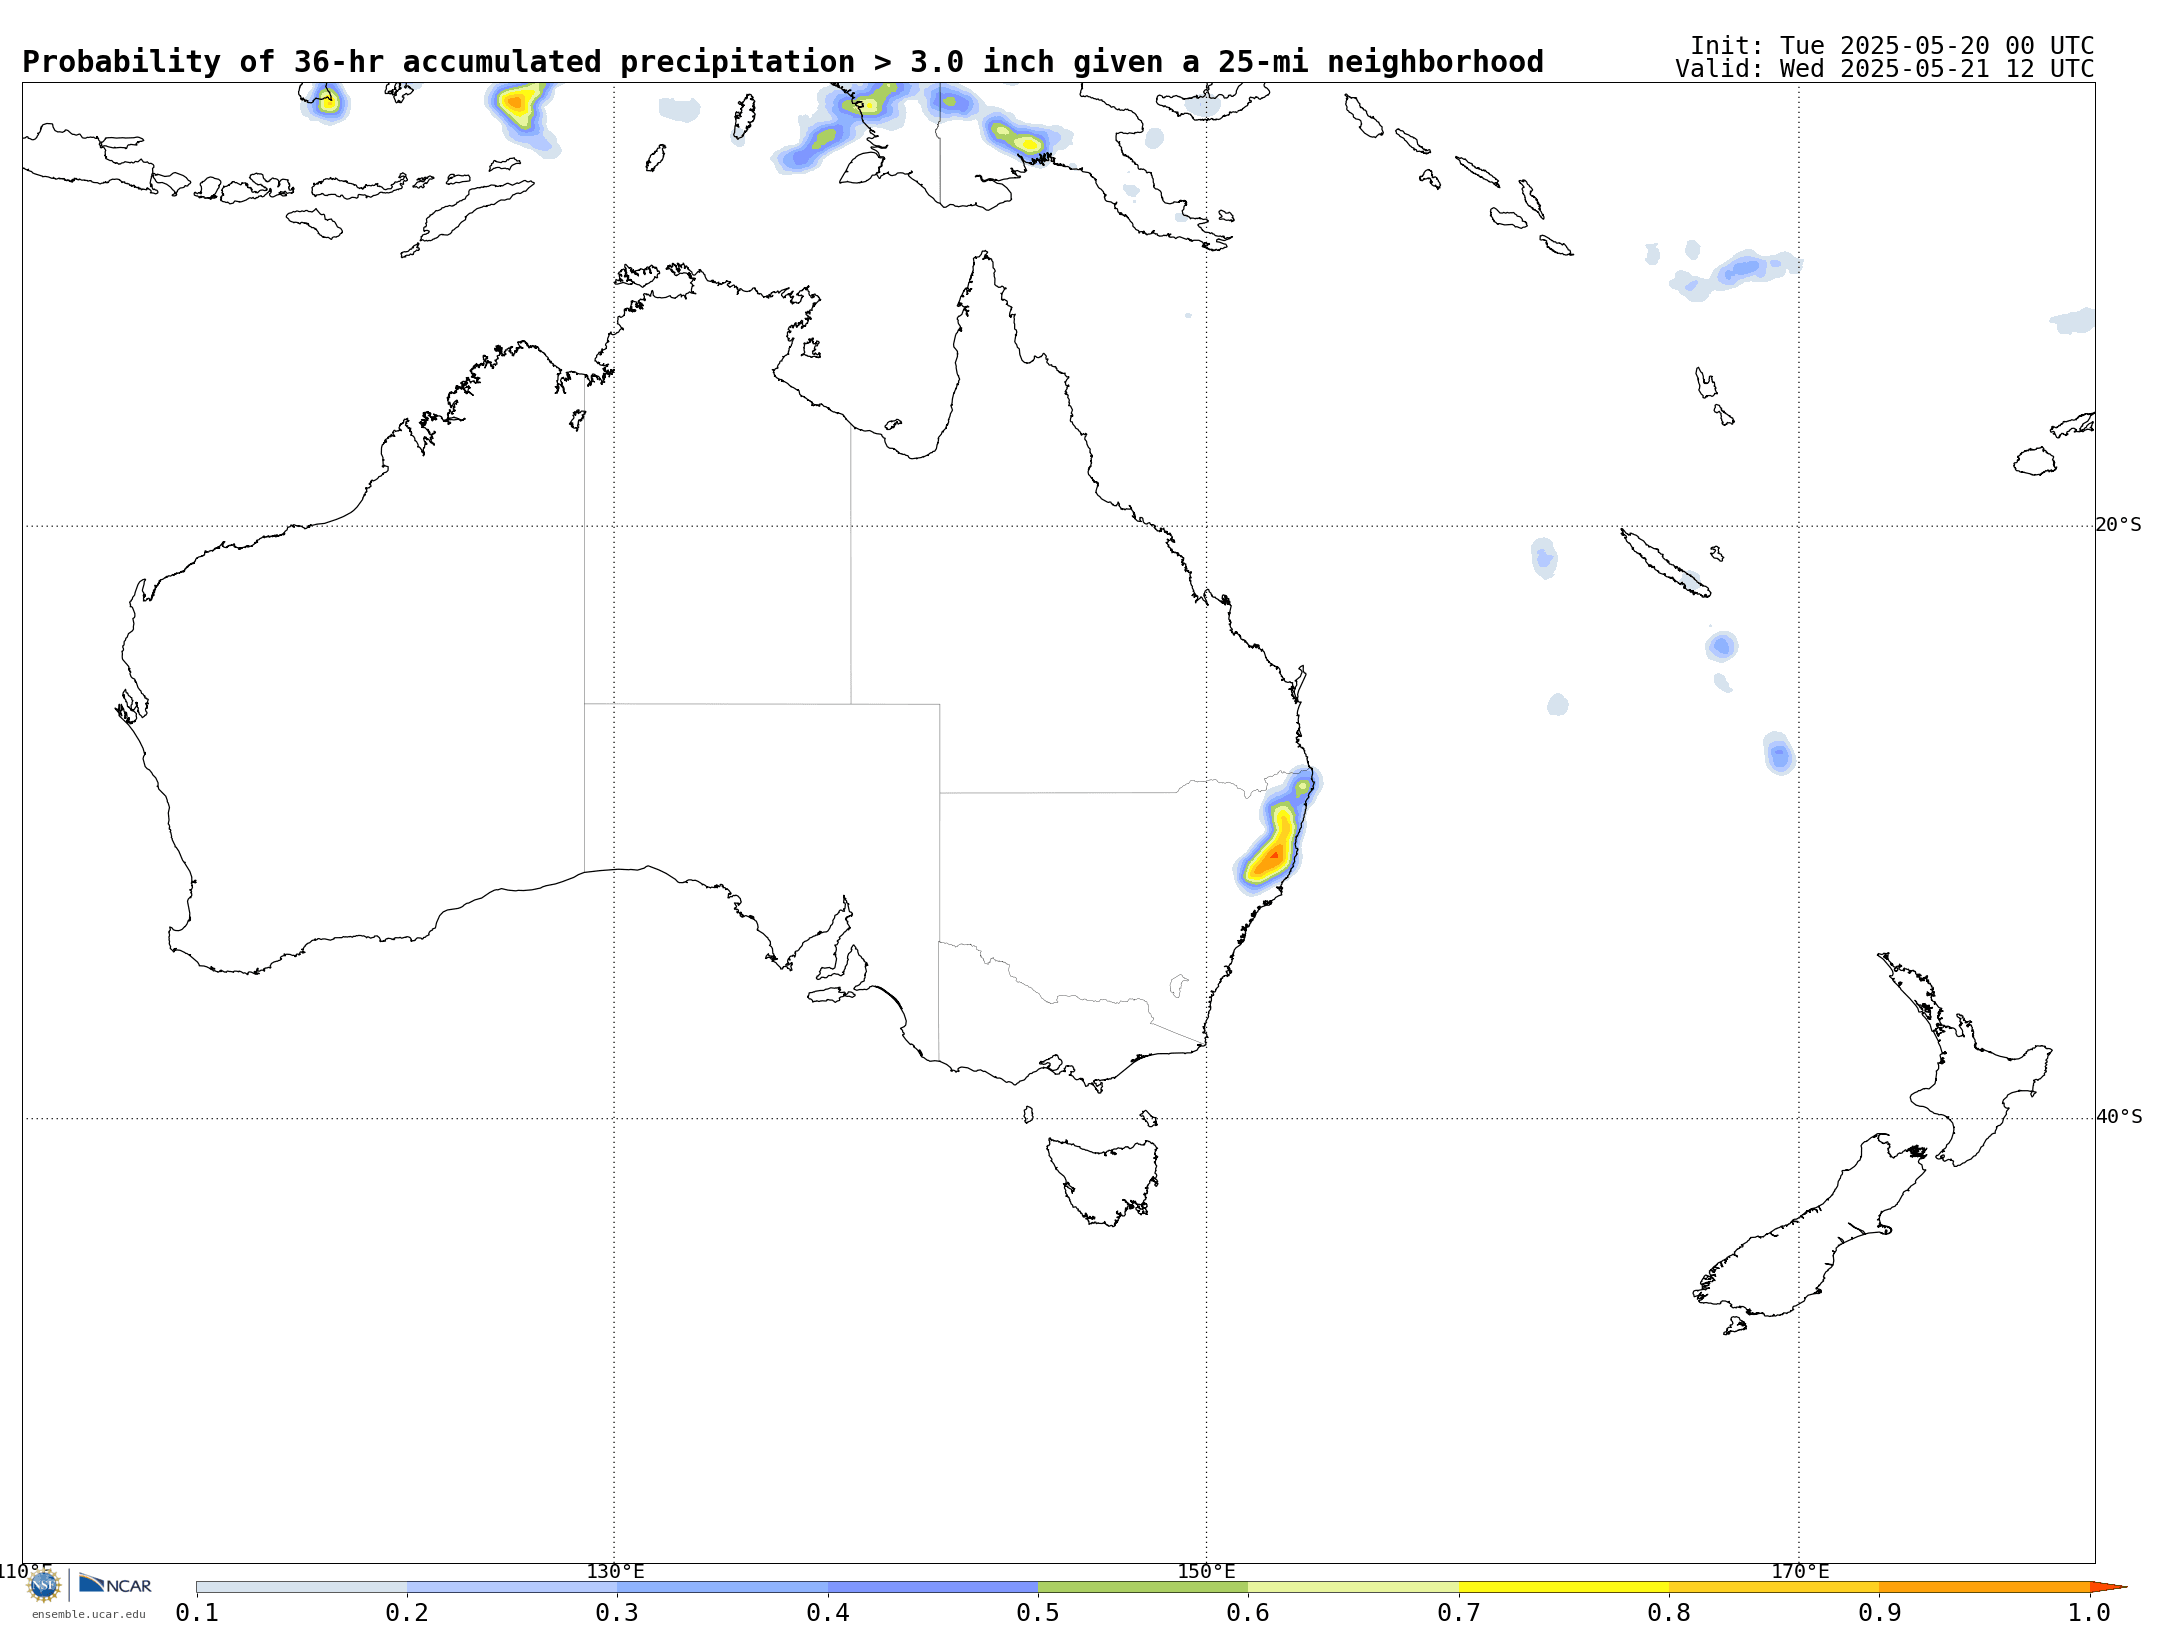Select the 0.9–1.0 orange colorbar segment
This screenshot has width=2160, height=1626.
tap(1985, 1587)
